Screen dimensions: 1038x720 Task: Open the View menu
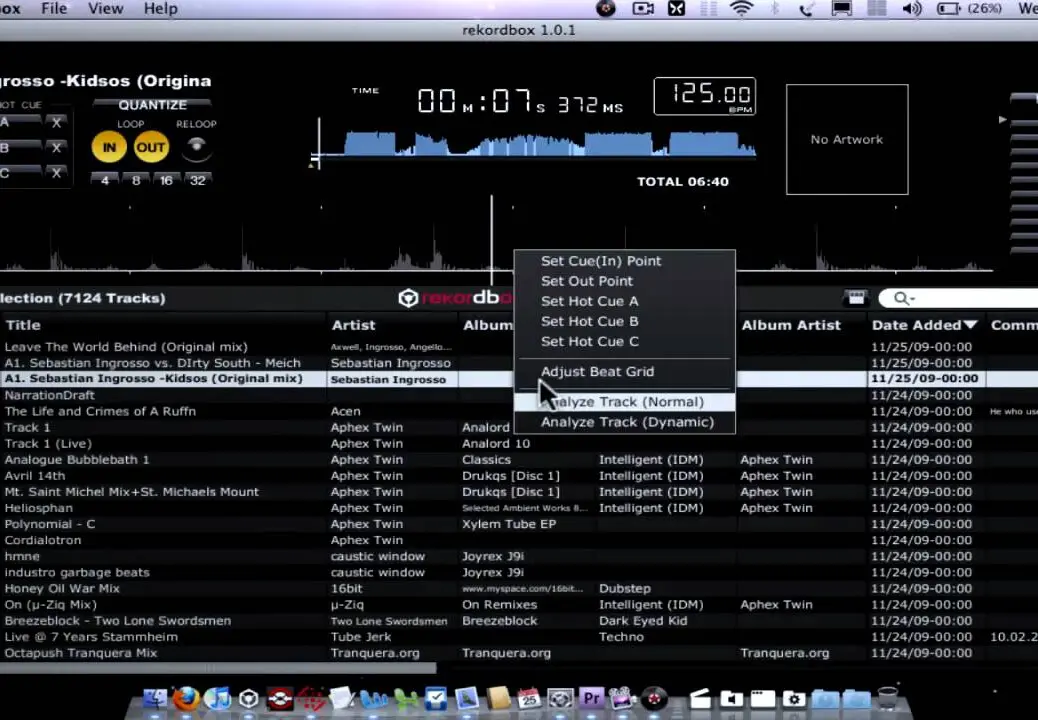coord(105,9)
